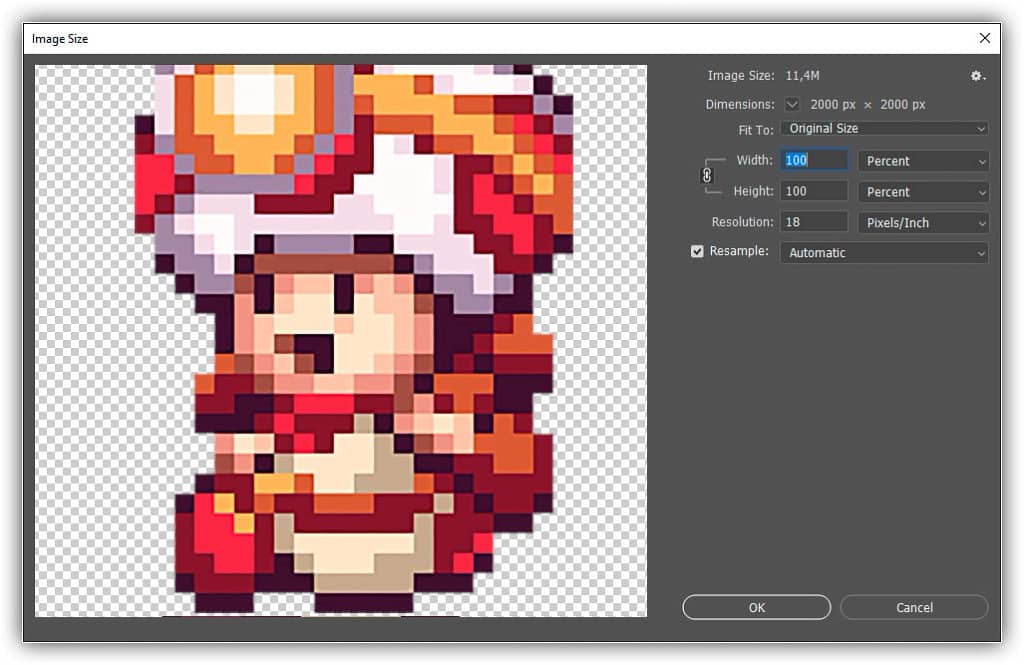Change the Width unit from Percent

[x=923, y=161]
